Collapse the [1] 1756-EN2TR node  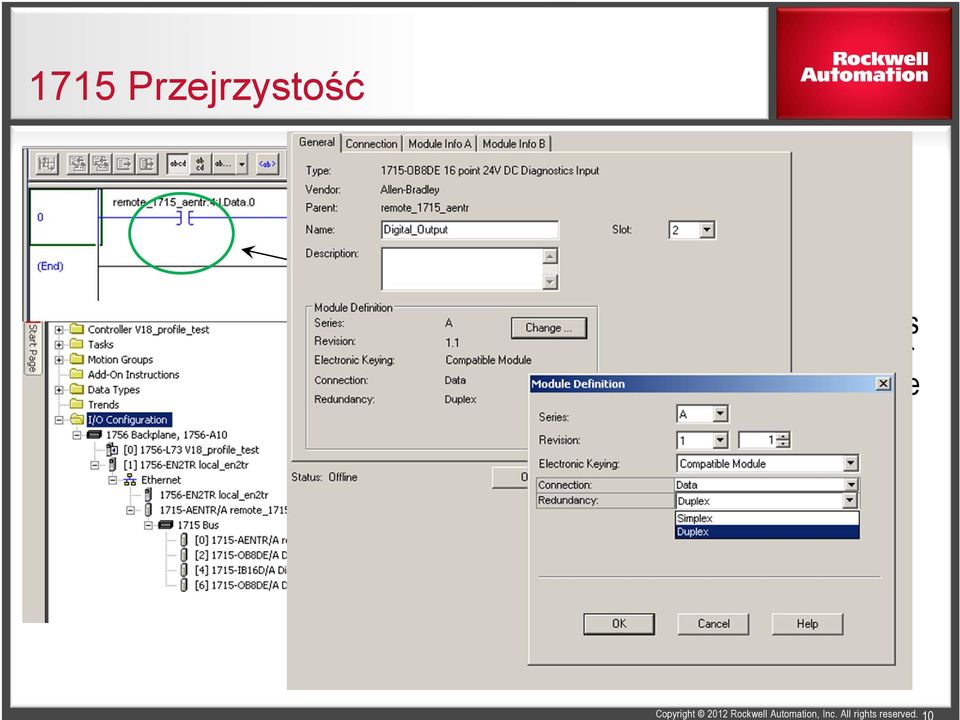(95, 465)
